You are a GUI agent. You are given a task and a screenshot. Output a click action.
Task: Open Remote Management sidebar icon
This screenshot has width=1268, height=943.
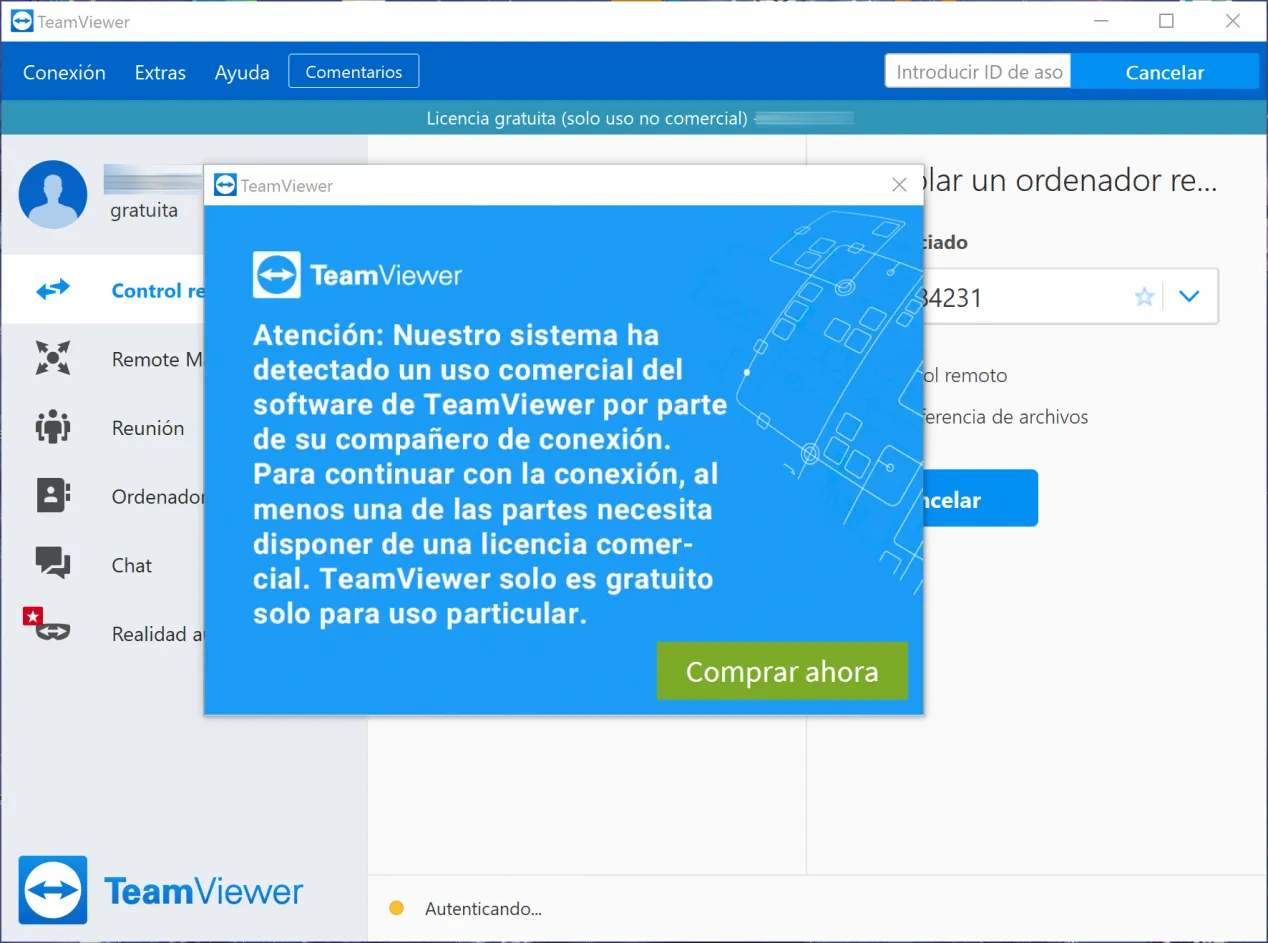pos(53,358)
